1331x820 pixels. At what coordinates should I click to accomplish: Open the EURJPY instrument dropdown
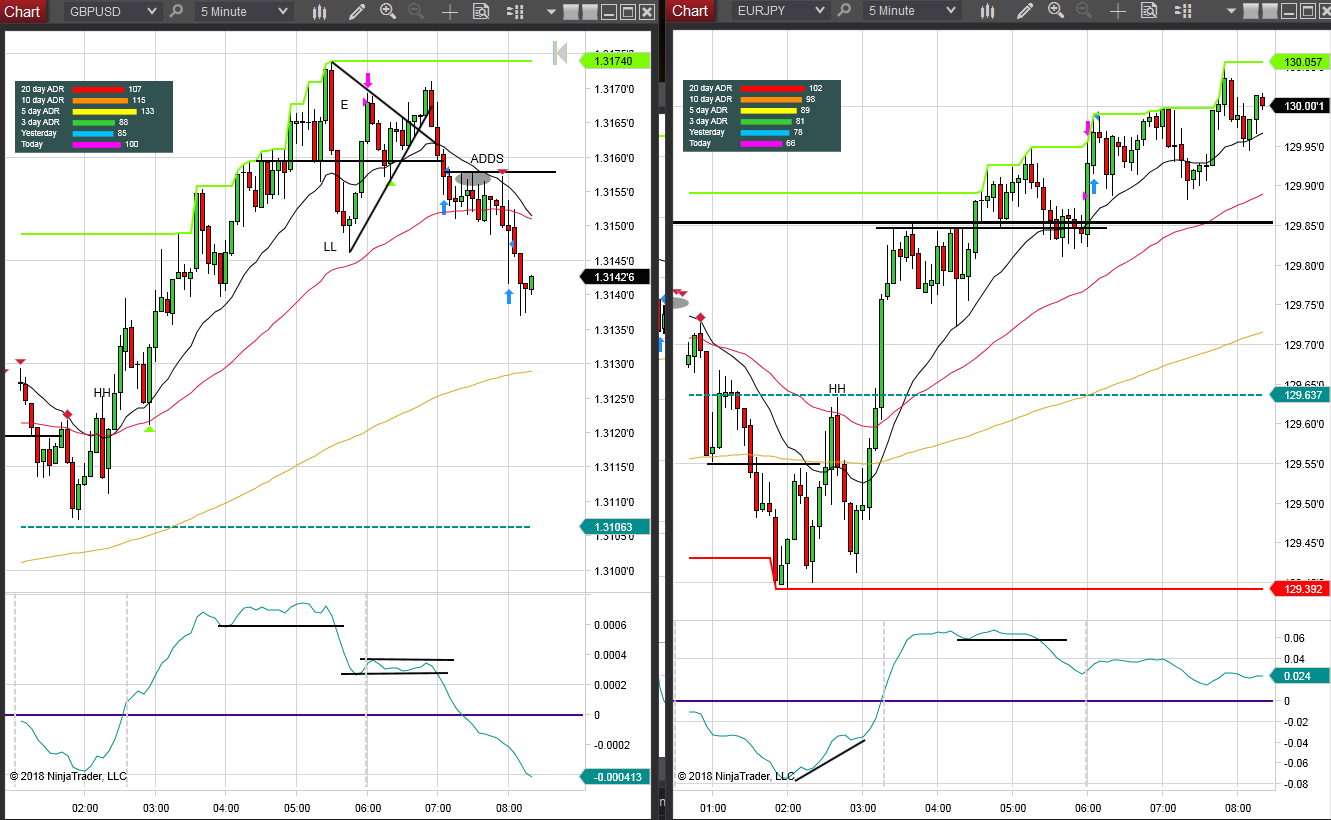(780, 11)
